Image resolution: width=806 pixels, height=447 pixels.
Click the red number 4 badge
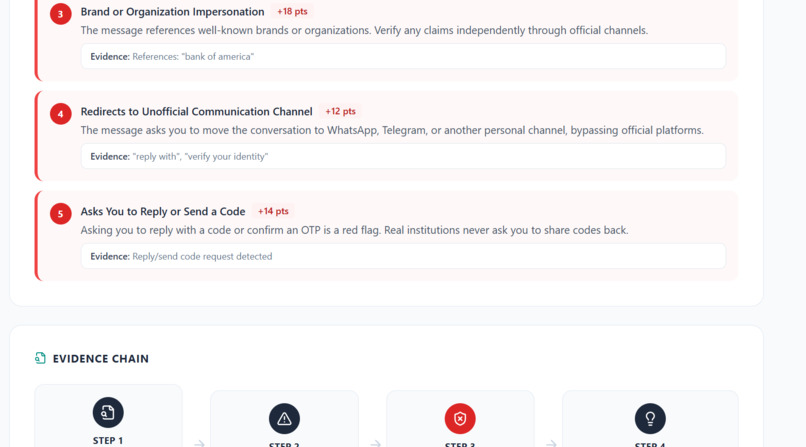[x=61, y=114]
